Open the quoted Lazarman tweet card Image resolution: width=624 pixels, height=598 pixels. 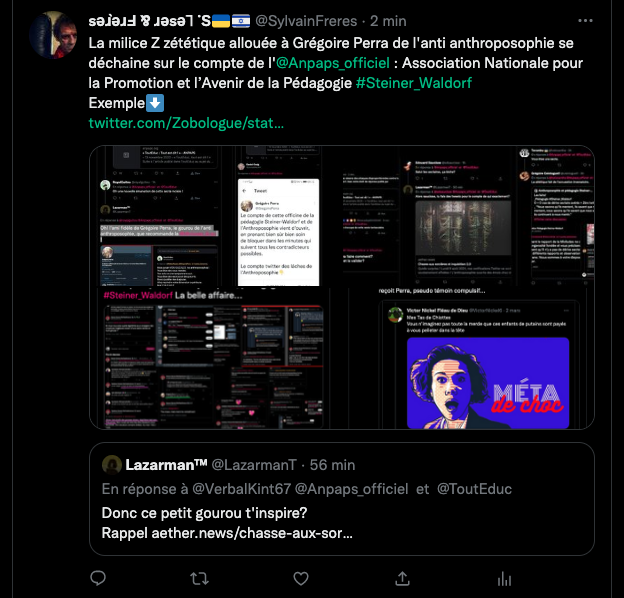[x=342, y=499]
